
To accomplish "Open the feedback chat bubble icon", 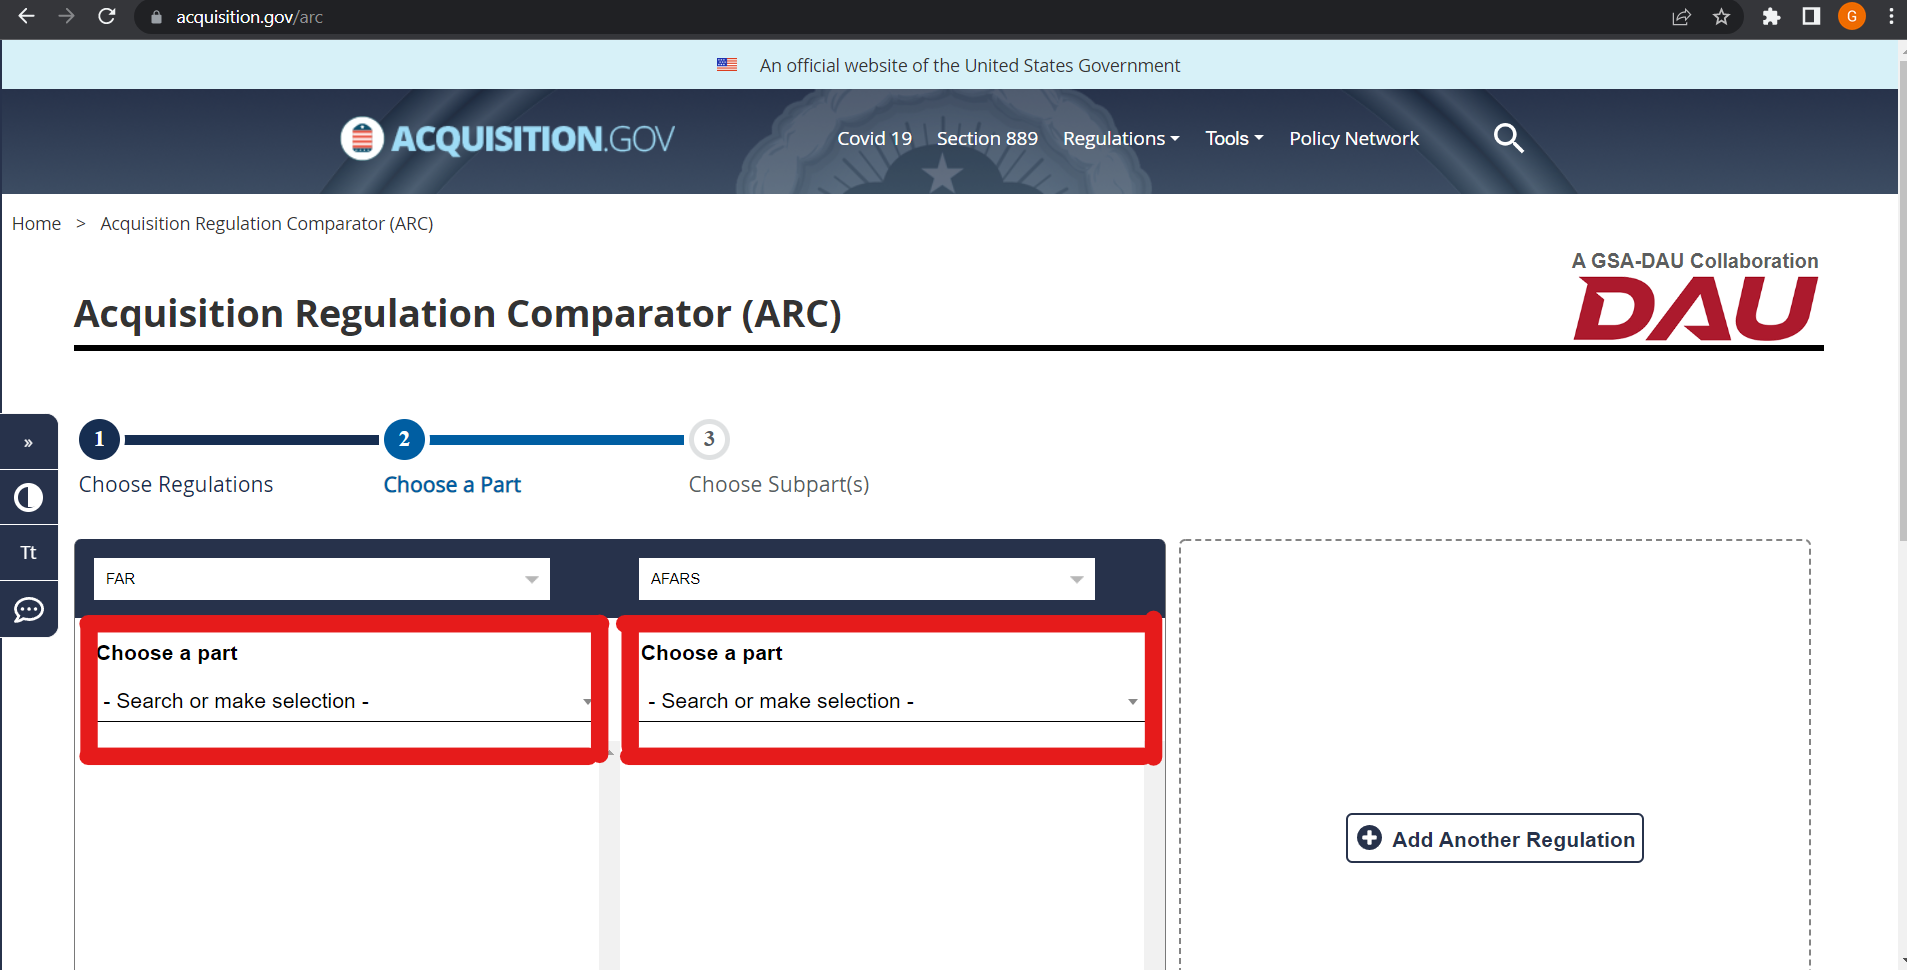I will [28, 609].
